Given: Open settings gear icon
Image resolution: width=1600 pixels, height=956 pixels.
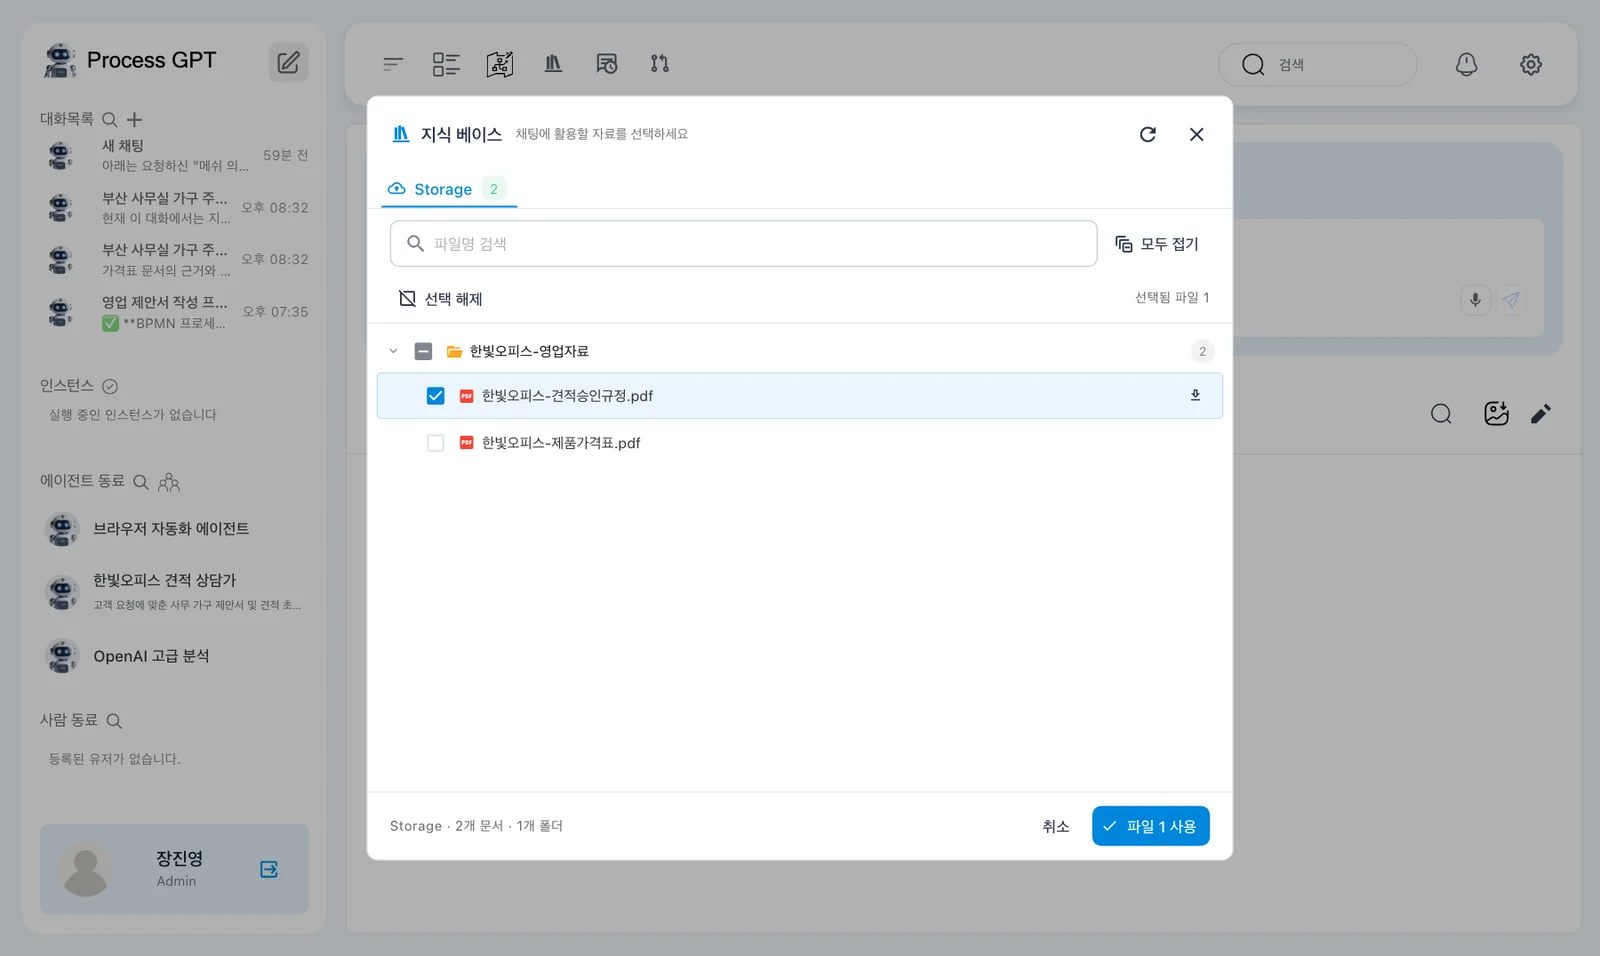Looking at the screenshot, I should coord(1531,64).
